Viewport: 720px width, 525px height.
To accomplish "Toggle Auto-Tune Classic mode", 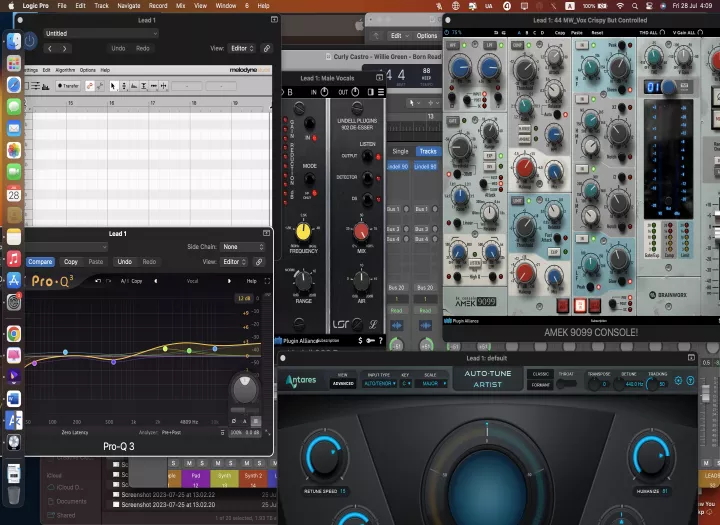I will point(540,374).
